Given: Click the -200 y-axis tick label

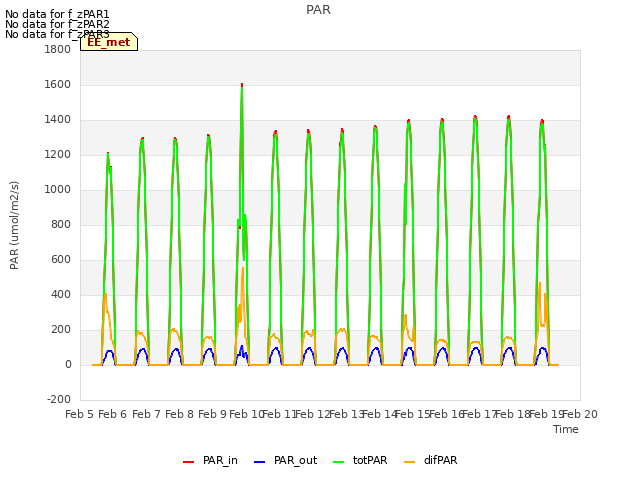Looking at the screenshot, I should tap(59, 400).
